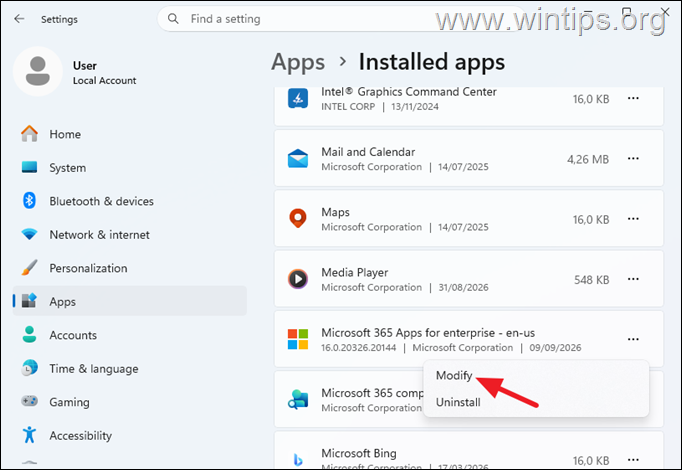Click the Mail and Calendar envelope icon
This screenshot has height=470, width=682.
pos(298,159)
